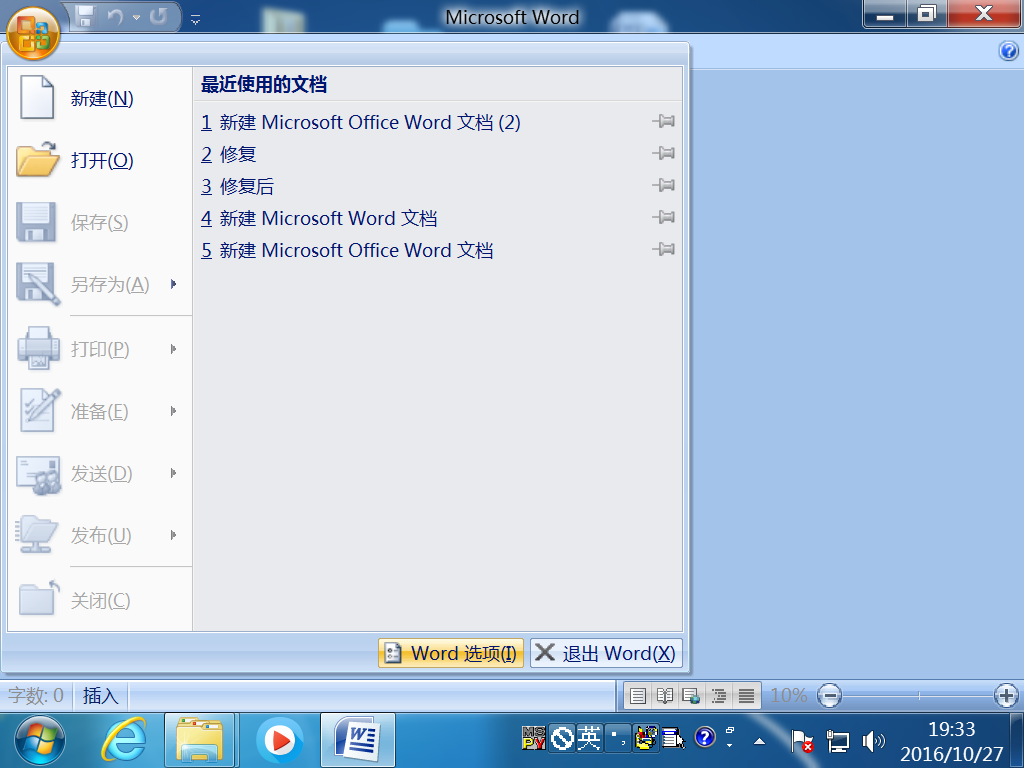The width and height of the screenshot is (1024, 768).
Task: Click the 10% zoom level button
Action: (x=789, y=696)
